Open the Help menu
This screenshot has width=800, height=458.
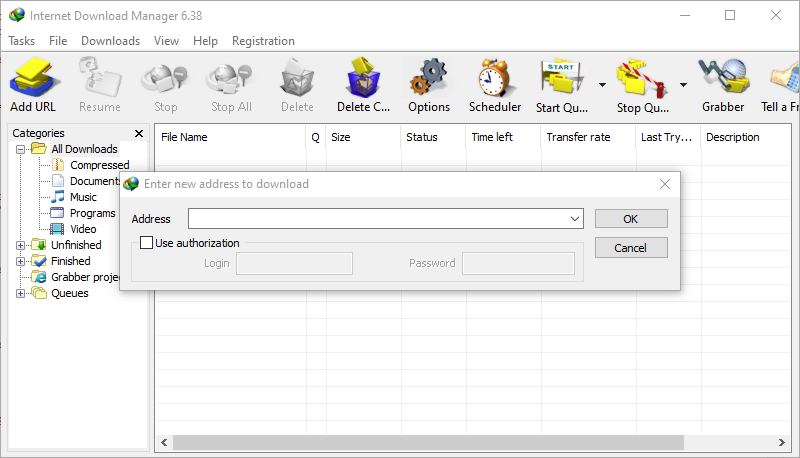pyautogui.click(x=205, y=41)
